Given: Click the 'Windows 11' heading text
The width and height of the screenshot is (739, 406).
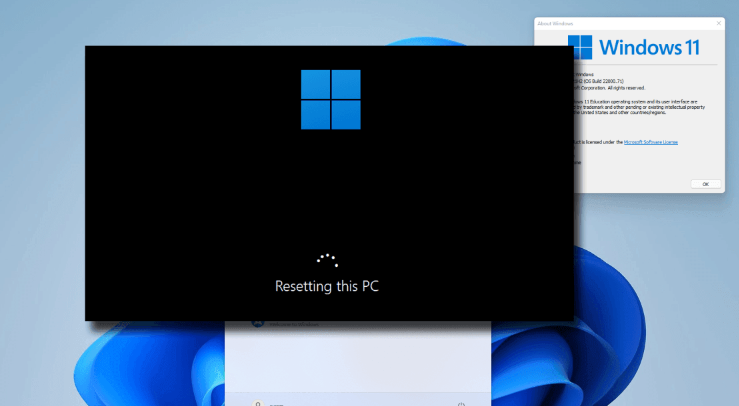Looking at the screenshot, I should [x=649, y=48].
